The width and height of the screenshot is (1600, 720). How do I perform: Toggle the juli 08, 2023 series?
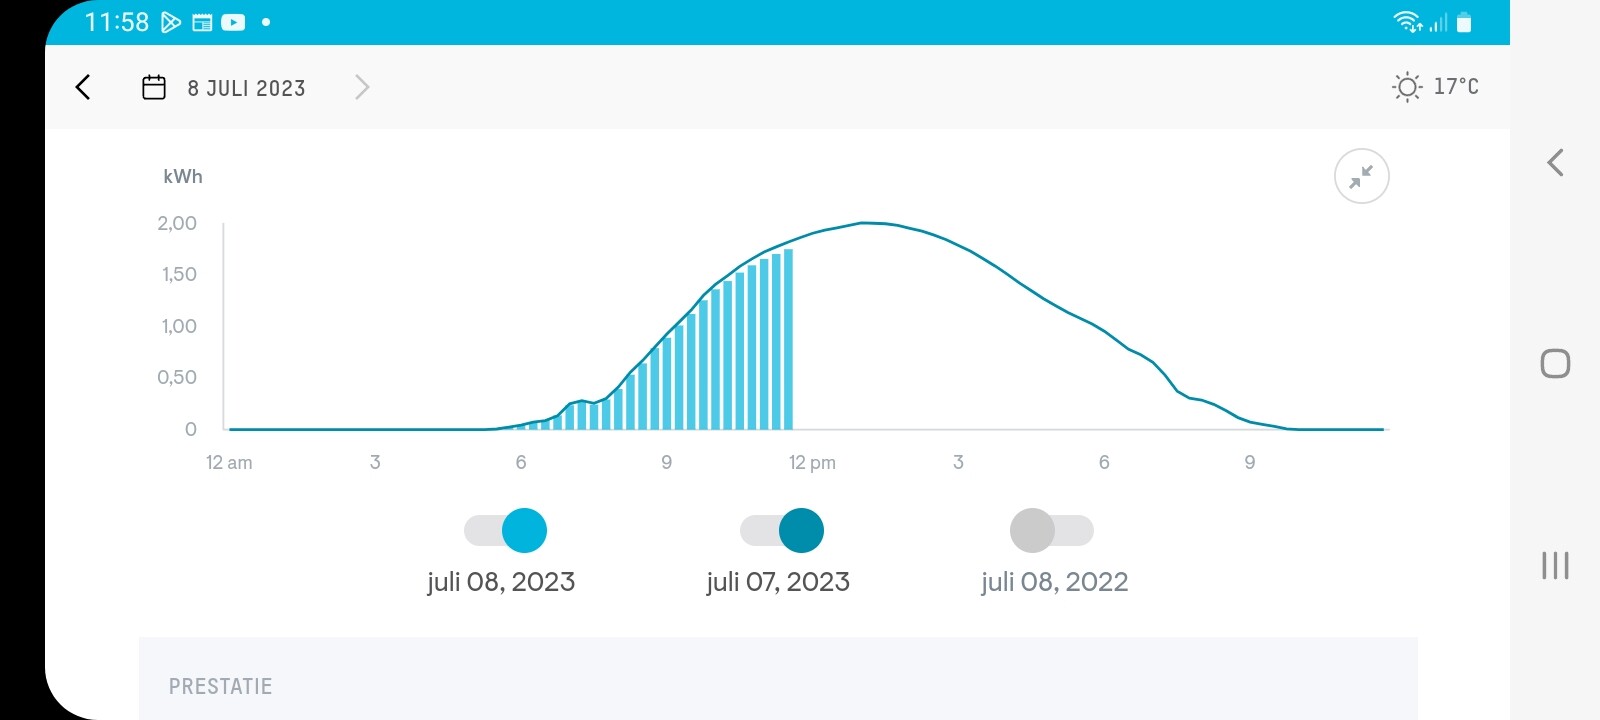tap(506, 531)
